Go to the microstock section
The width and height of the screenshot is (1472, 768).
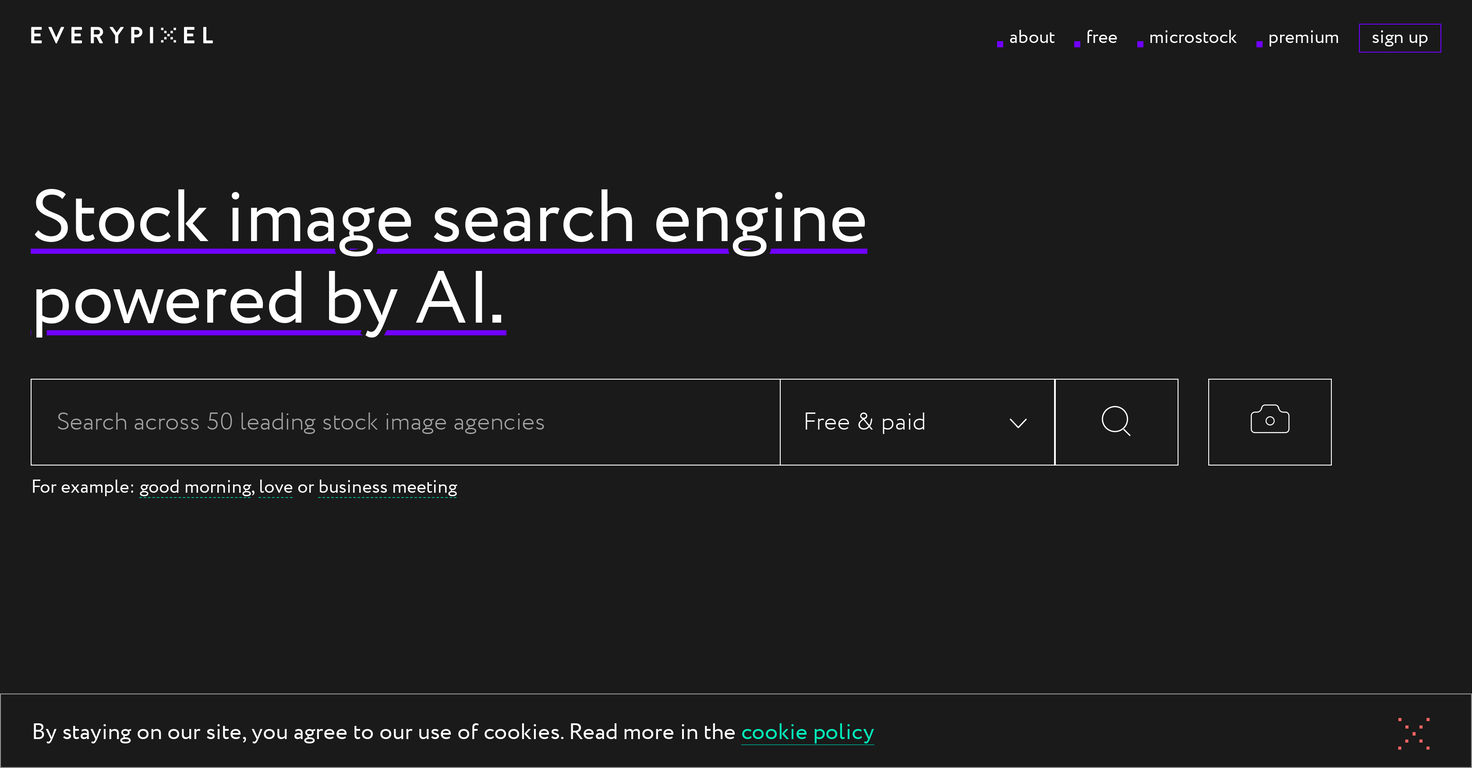1192,38
